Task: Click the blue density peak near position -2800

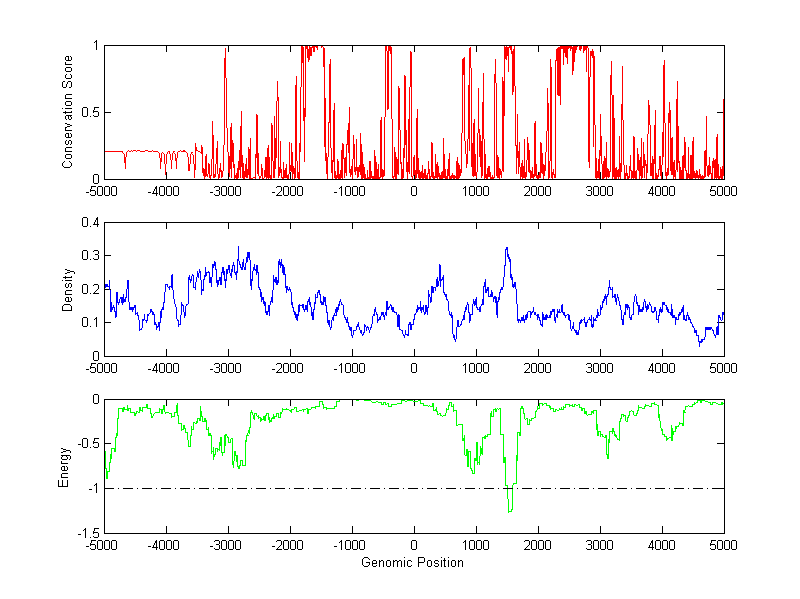Action: pyautogui.click(x=238, y=248)
